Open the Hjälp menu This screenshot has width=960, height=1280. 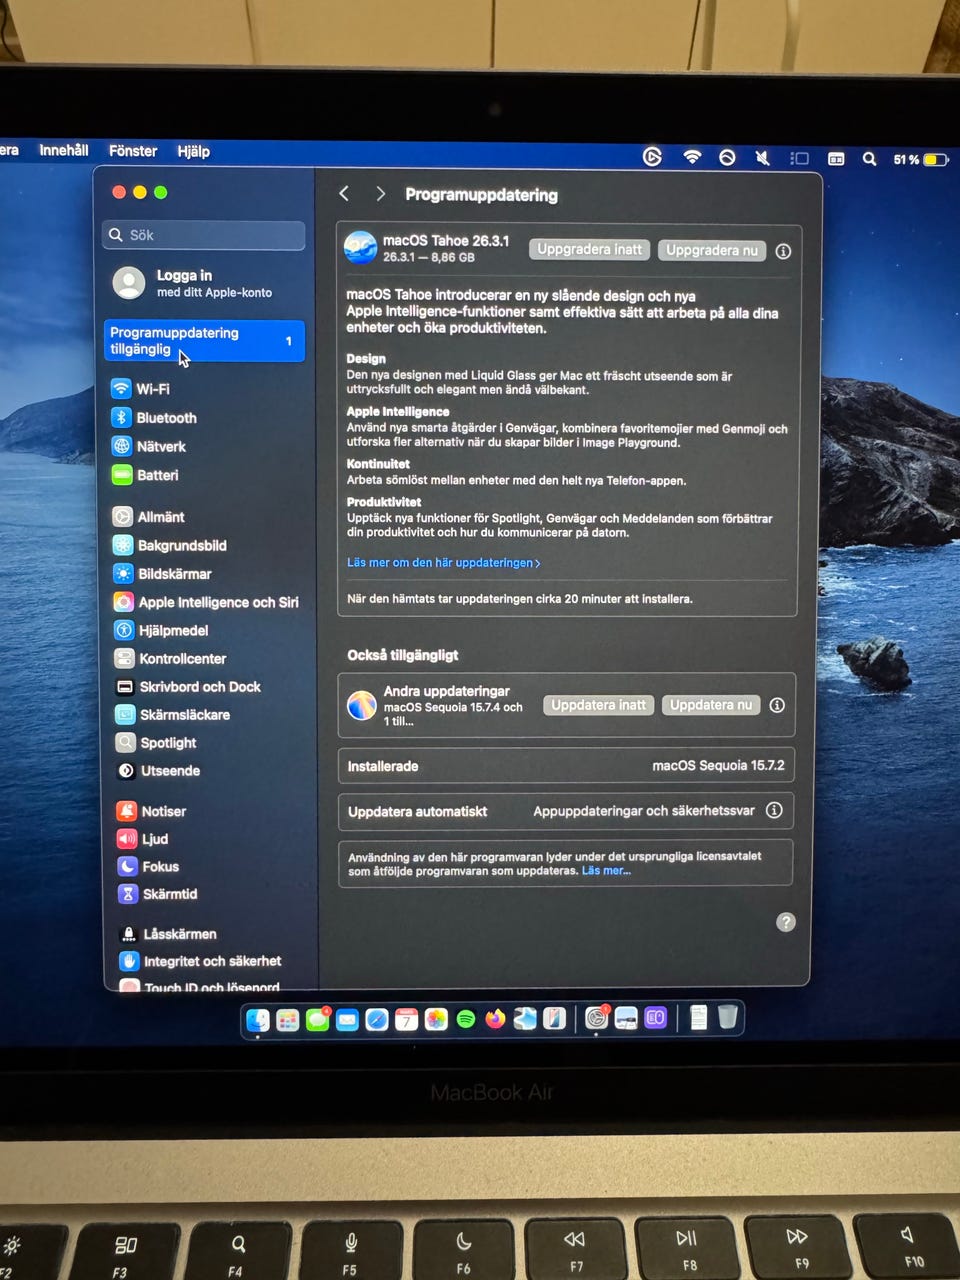193,151
